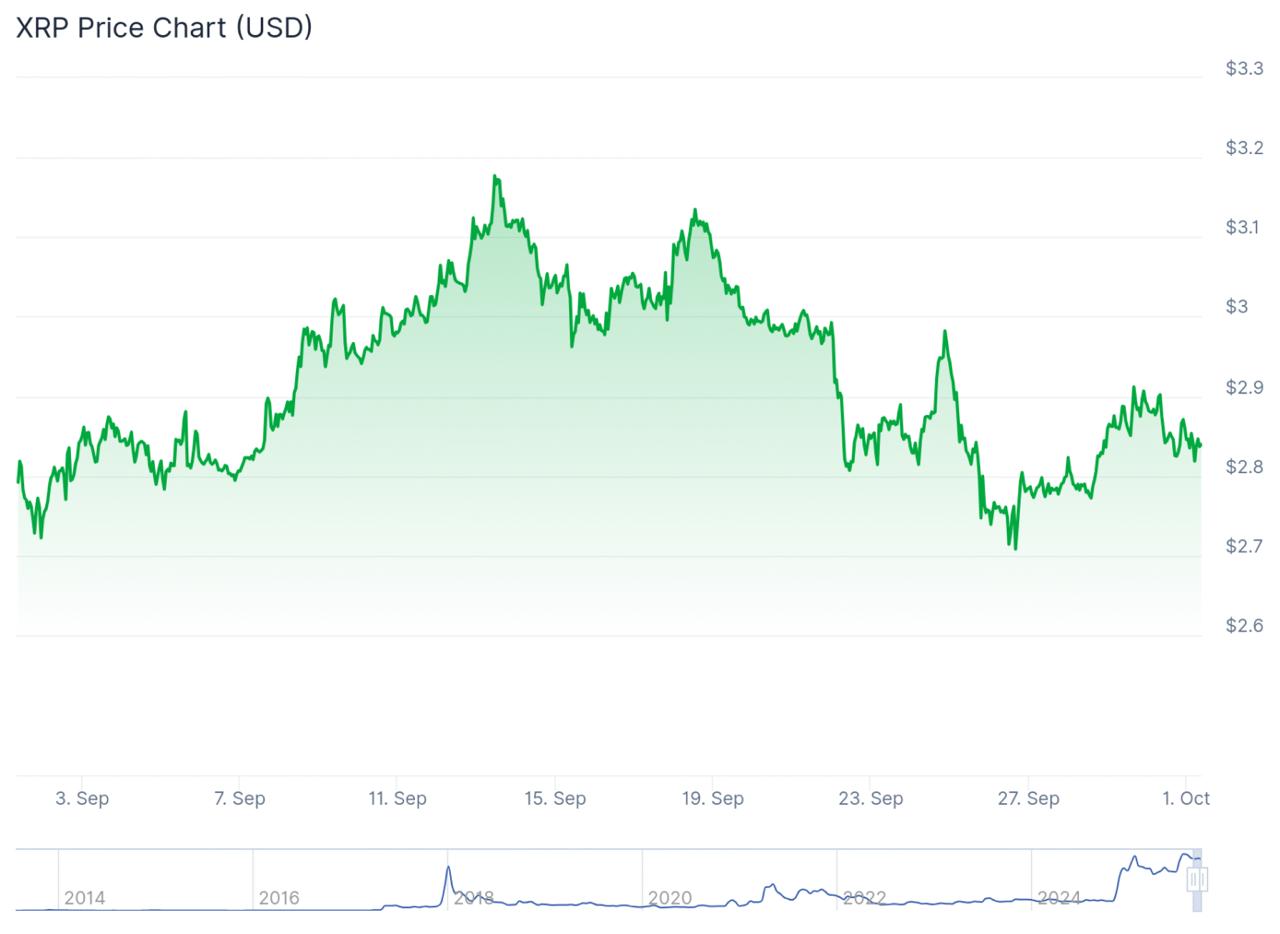Click the lowest dip near 27 Sep
The image size is (1280, 934).
[1015, 547]
